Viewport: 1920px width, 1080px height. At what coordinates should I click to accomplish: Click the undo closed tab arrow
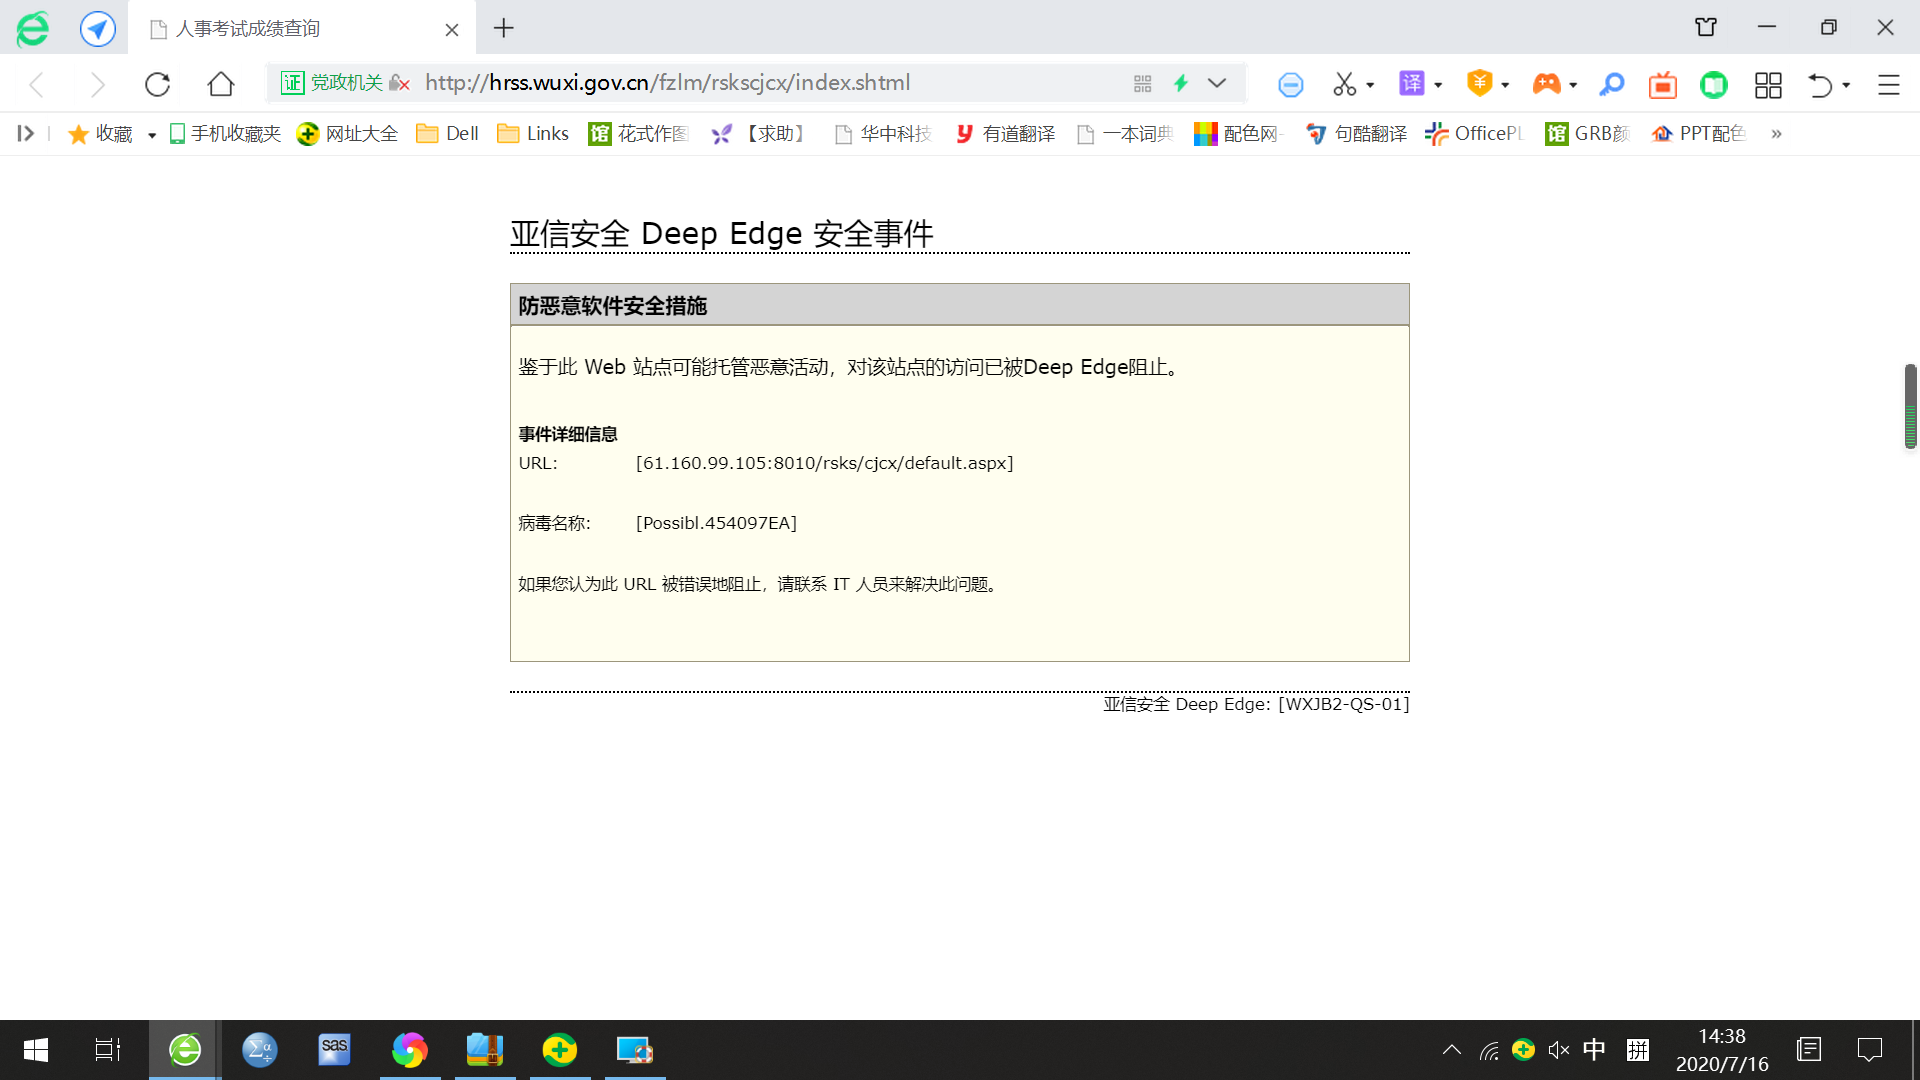pos(1820,85)
